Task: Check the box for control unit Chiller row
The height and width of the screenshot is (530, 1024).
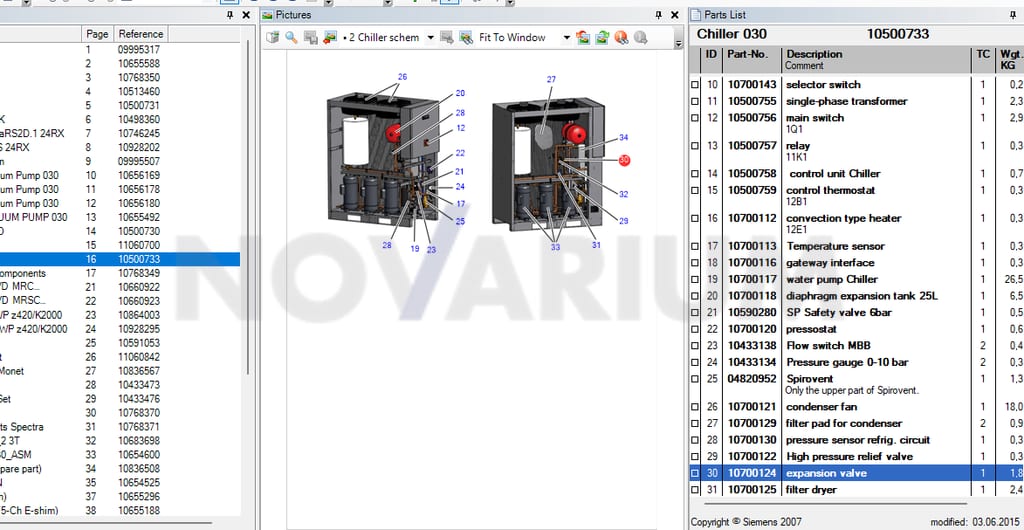Action: pyautogui.click(x=695, y=174)
